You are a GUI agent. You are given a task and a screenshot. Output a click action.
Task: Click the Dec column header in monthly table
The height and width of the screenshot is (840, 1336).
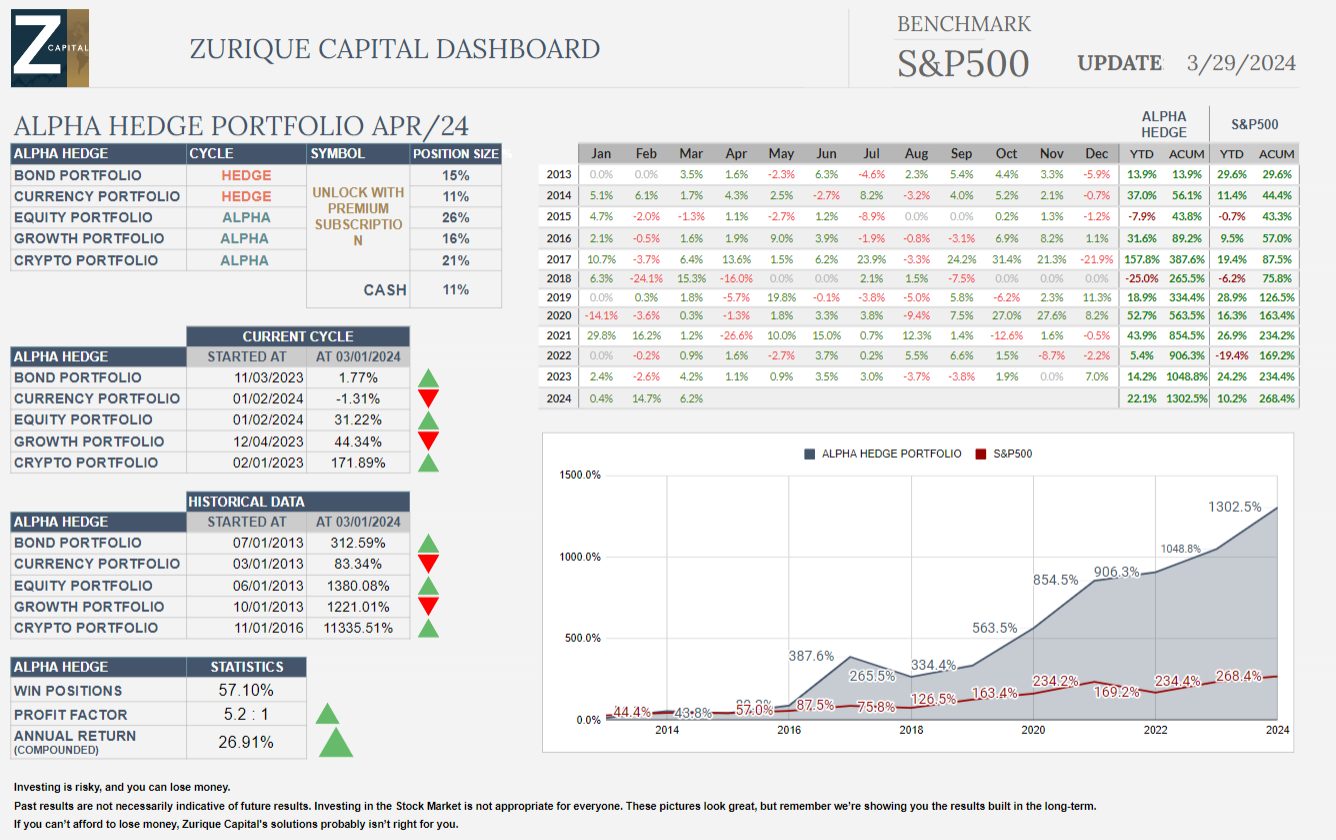[x=1097, y=154]
